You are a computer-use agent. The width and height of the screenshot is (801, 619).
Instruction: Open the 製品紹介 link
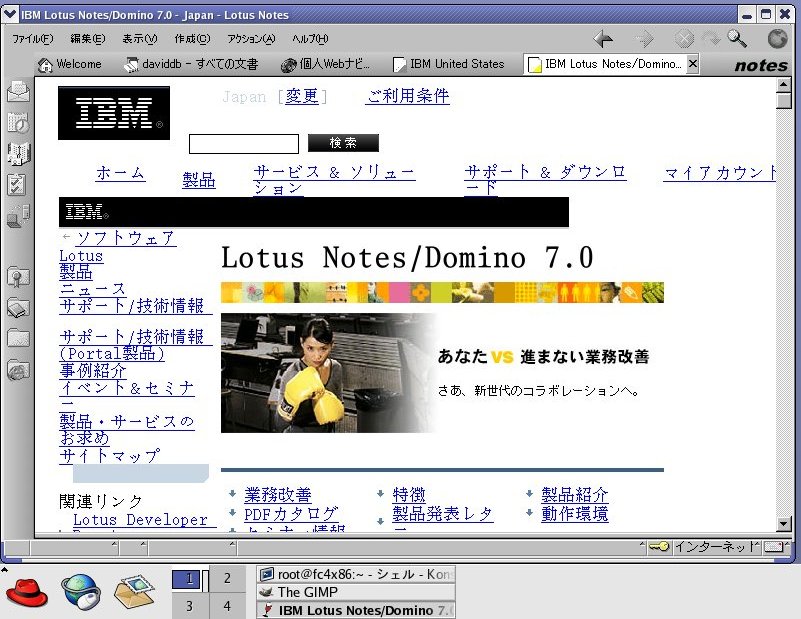[575, 495]
